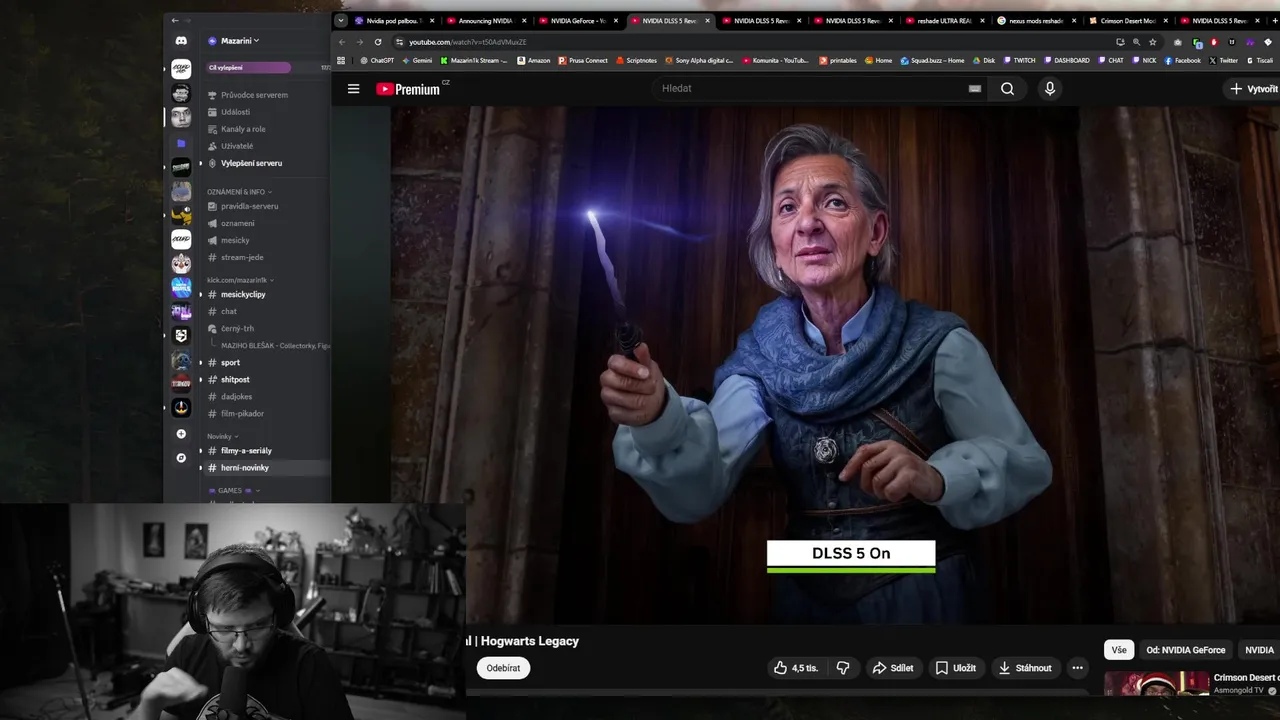
Task: Dislike the video with thumbs-down
Action: [x=843, y=668]
